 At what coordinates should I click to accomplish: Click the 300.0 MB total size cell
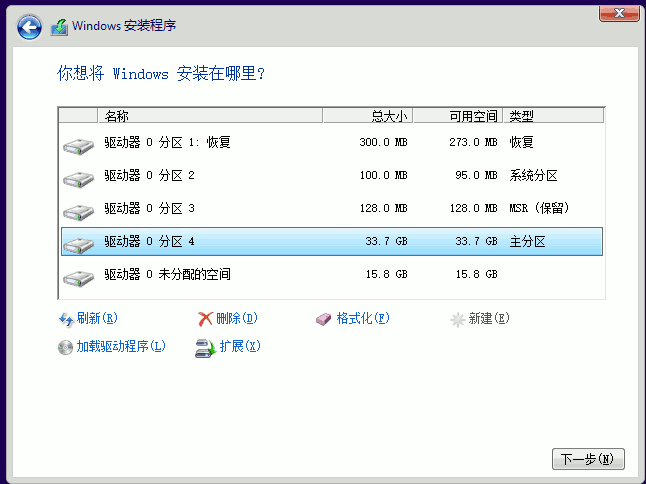coord(383,143)
